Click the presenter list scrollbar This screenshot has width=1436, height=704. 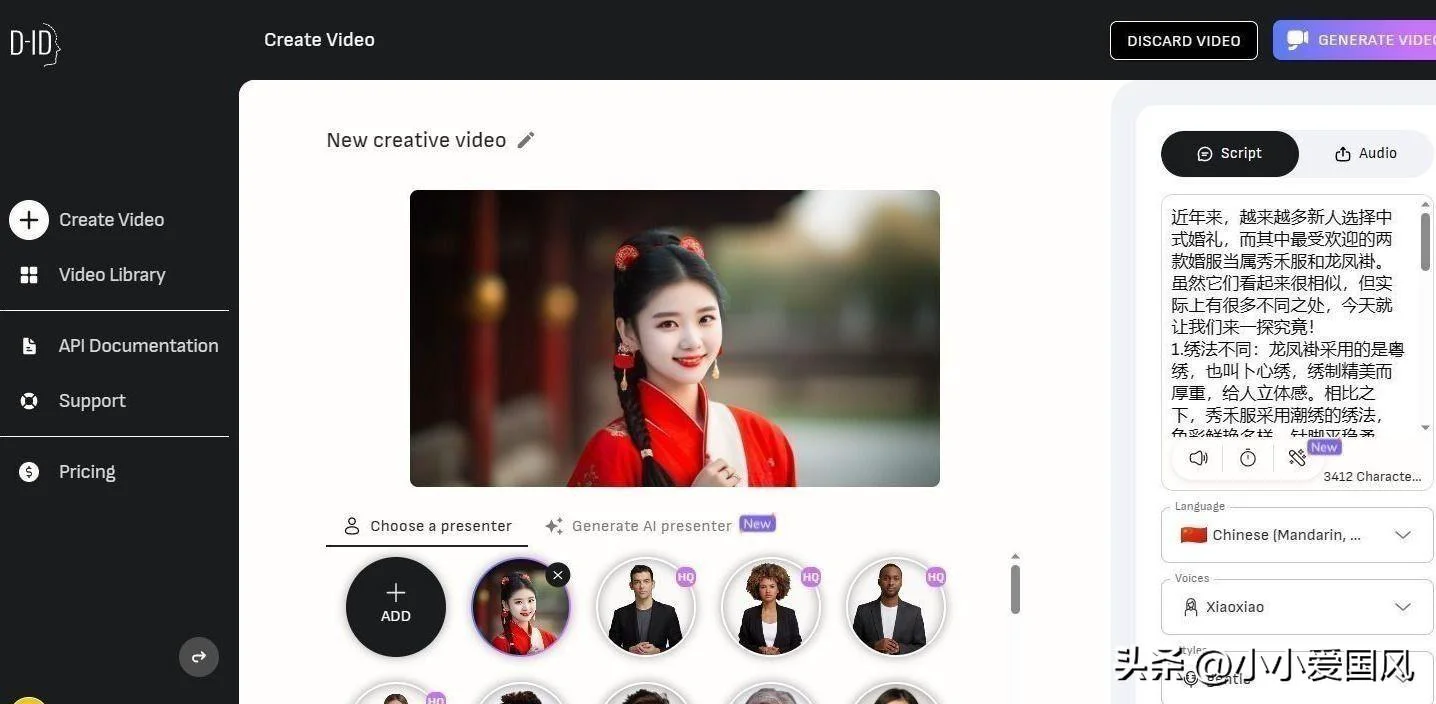coord(1015,589)
